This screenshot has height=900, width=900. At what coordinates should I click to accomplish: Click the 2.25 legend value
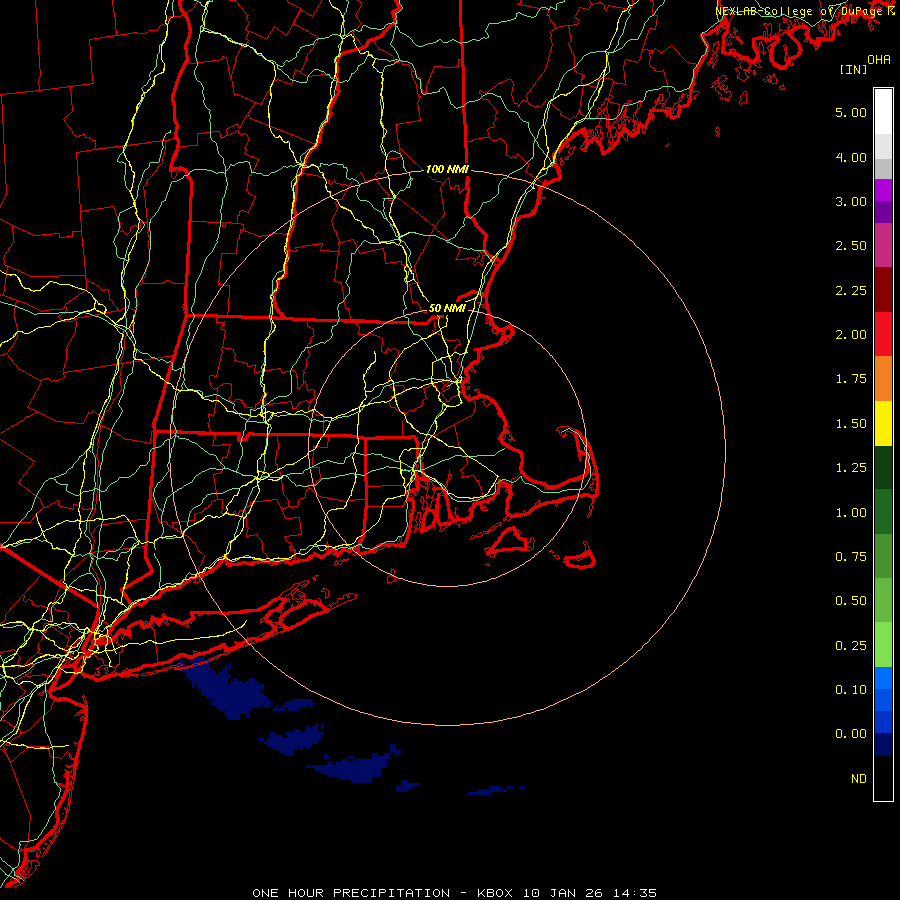tap(851, 290)
